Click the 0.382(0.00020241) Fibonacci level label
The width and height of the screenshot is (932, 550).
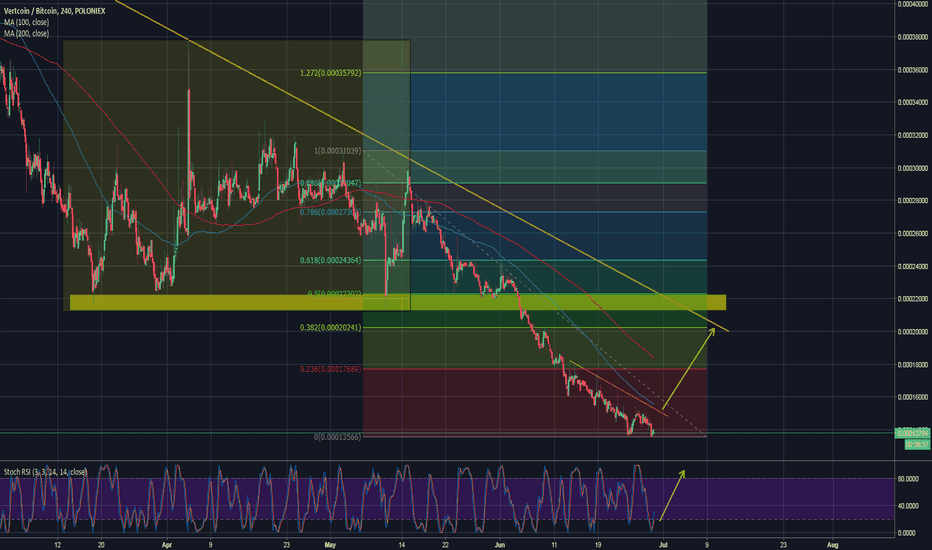[x=330, y=328]
